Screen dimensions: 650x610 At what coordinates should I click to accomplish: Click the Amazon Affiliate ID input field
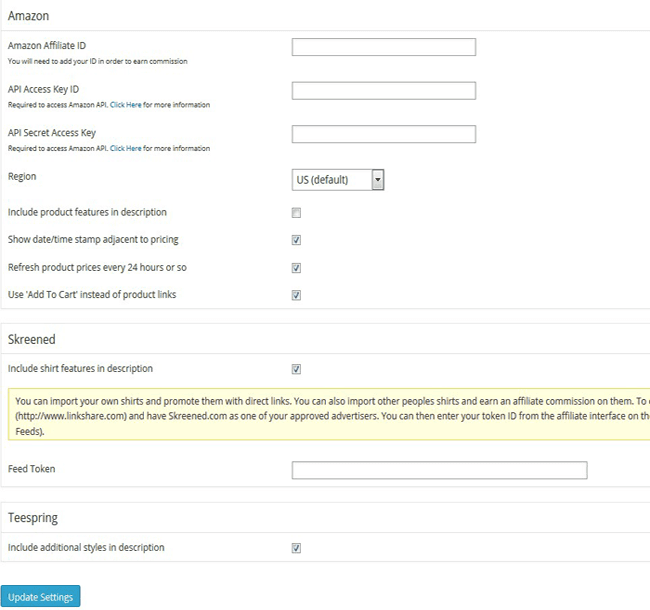point(383,47)
